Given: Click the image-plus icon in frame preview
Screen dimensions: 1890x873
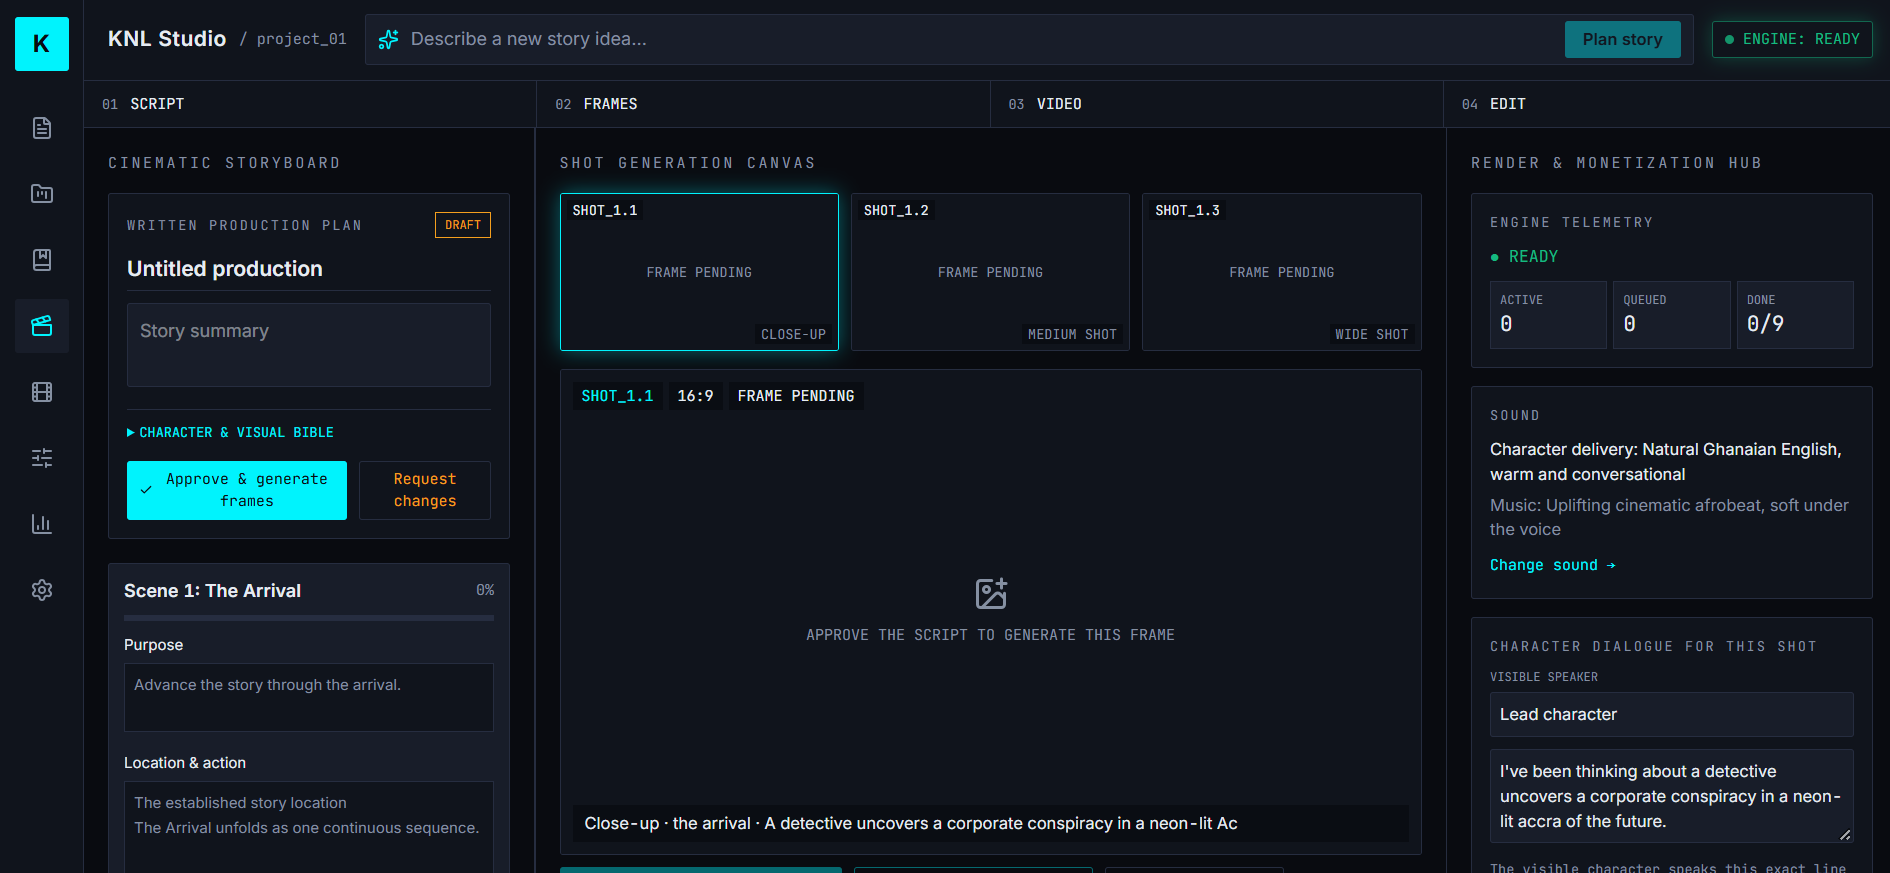Looking at the screenshot, I should 991,593.
